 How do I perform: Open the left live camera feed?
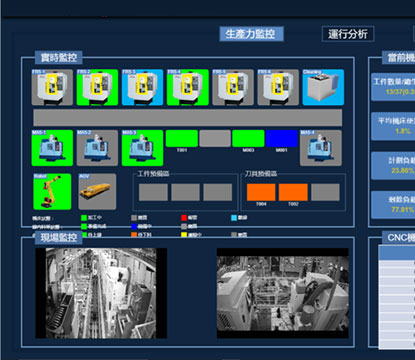(x=101, y=293)
